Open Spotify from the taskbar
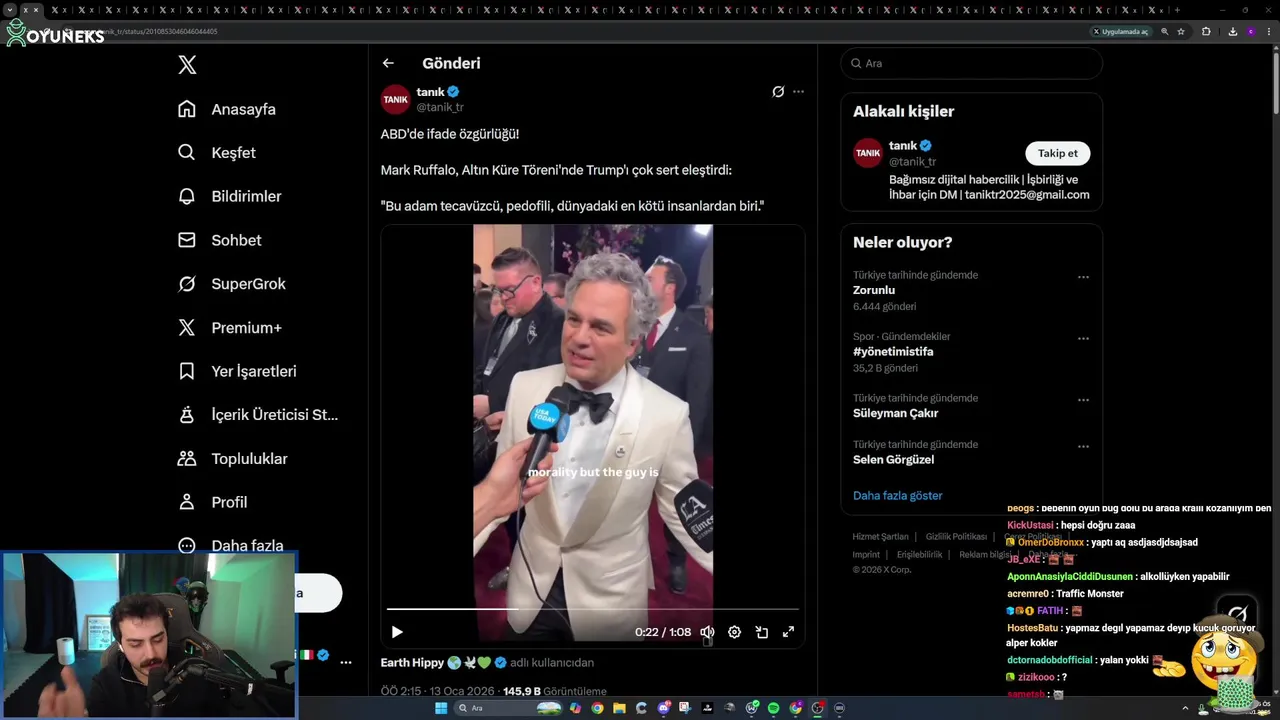 (773, 708)
